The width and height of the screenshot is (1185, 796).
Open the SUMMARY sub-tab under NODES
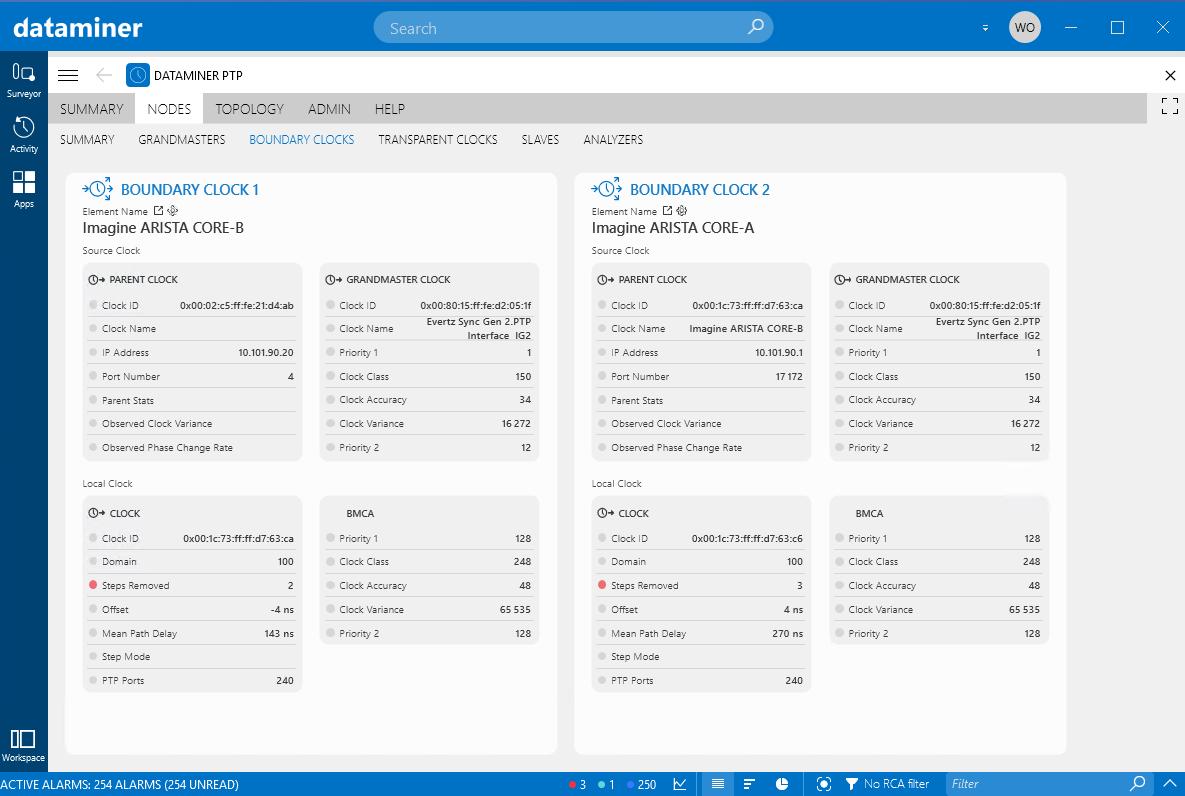pos(87,140)
